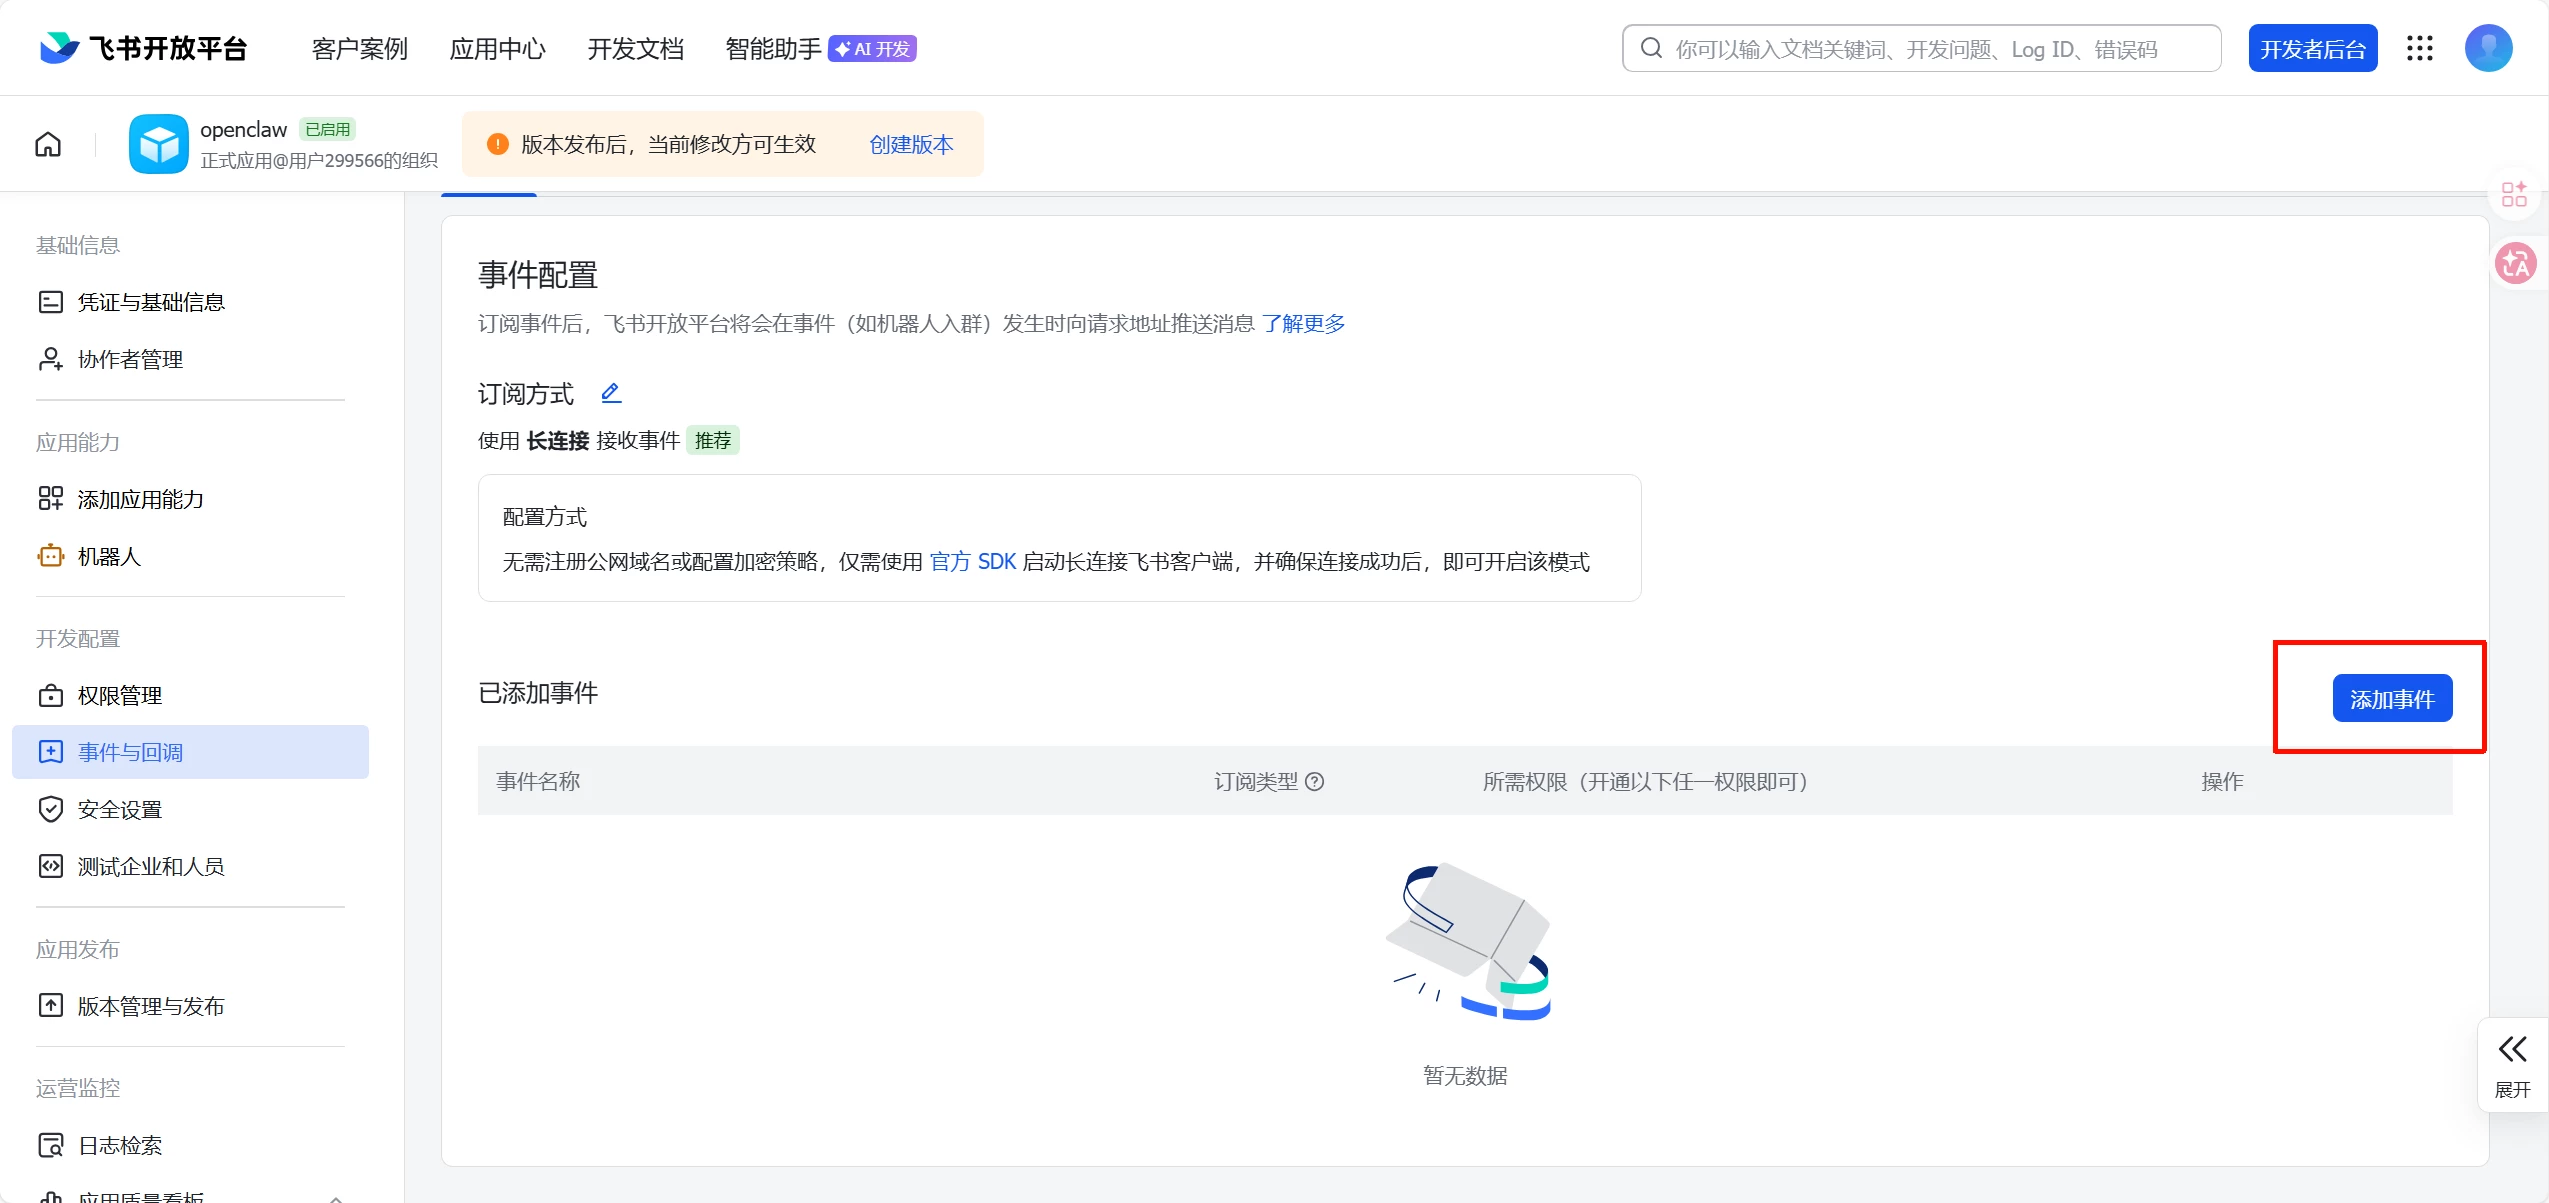Click the help icon next to 订阅类型
This screenshot has height=1203, width=2549.
[x=1315, y=782]
